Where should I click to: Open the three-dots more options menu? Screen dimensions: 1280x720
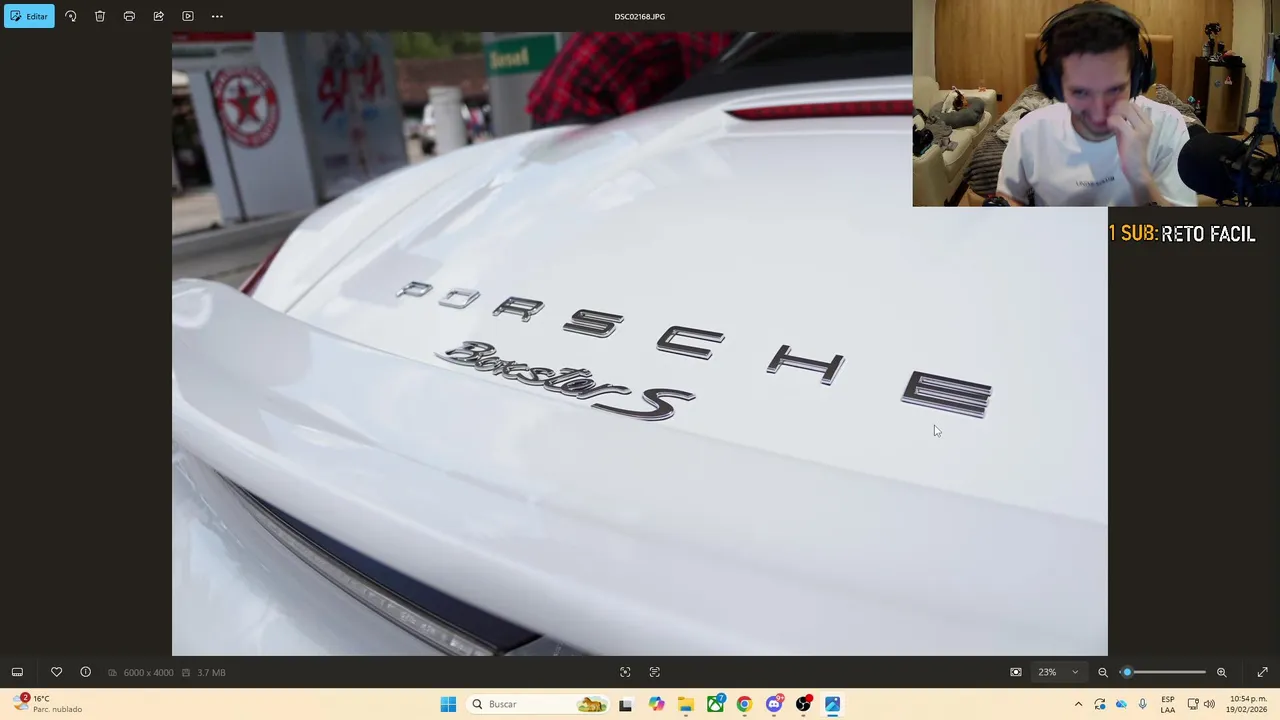point(217,16)
